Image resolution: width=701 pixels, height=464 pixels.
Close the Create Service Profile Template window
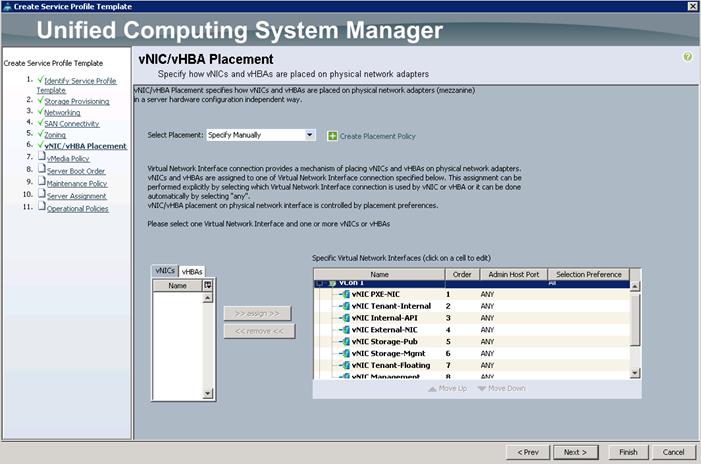pos(692,6)
